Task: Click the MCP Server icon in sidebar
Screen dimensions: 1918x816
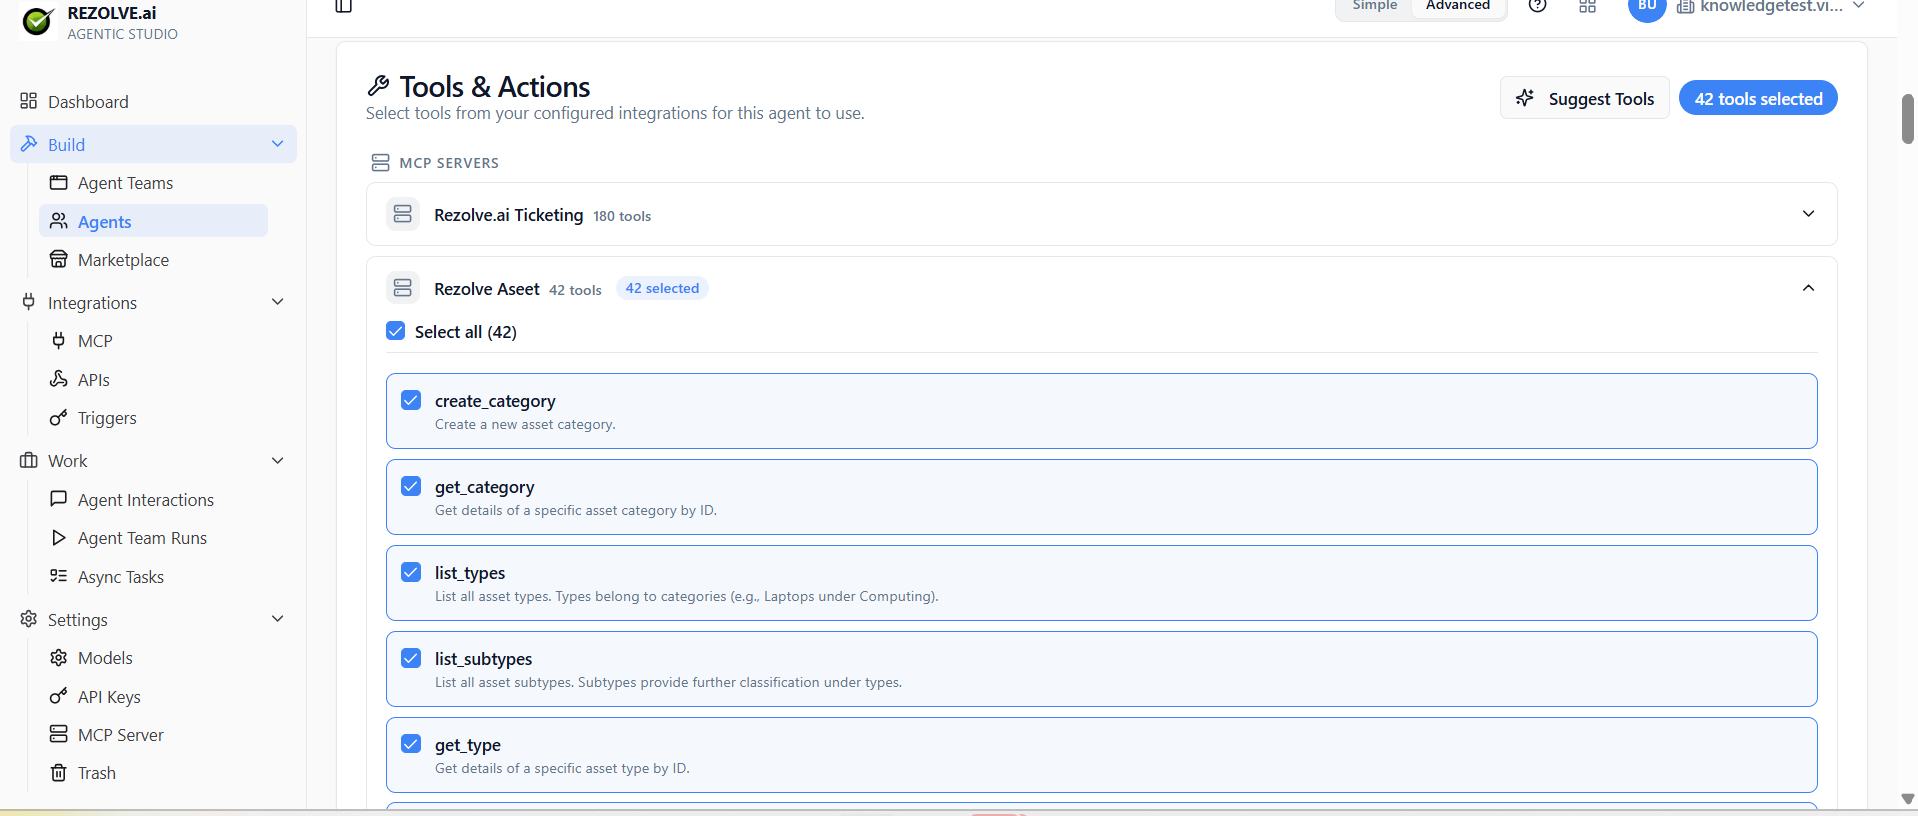Action: pyautogui.click(x=59, y=734)
